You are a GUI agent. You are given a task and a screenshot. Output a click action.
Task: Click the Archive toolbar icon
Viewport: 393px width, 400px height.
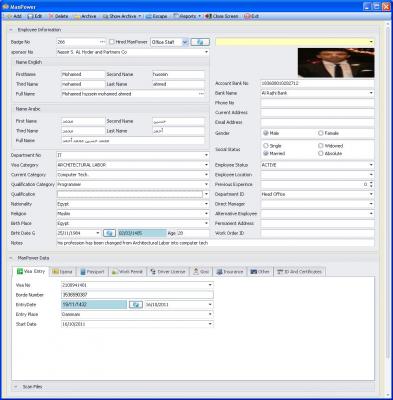77,16
